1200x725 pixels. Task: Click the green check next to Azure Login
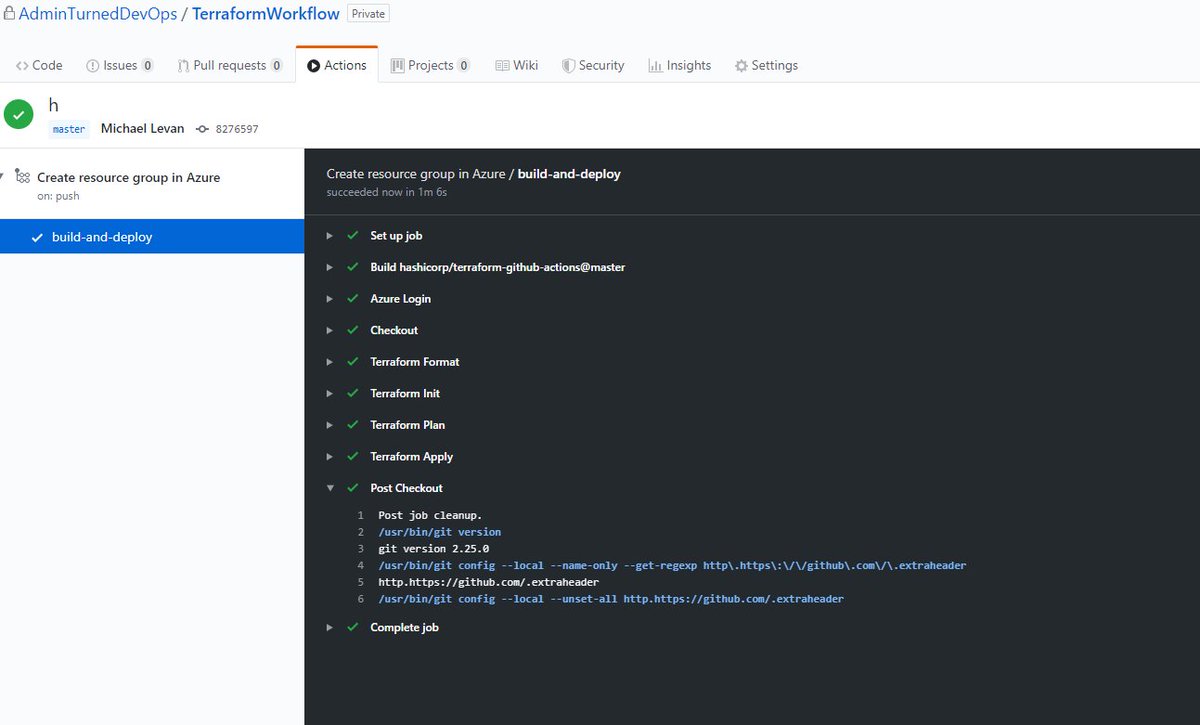click(352, 298)
